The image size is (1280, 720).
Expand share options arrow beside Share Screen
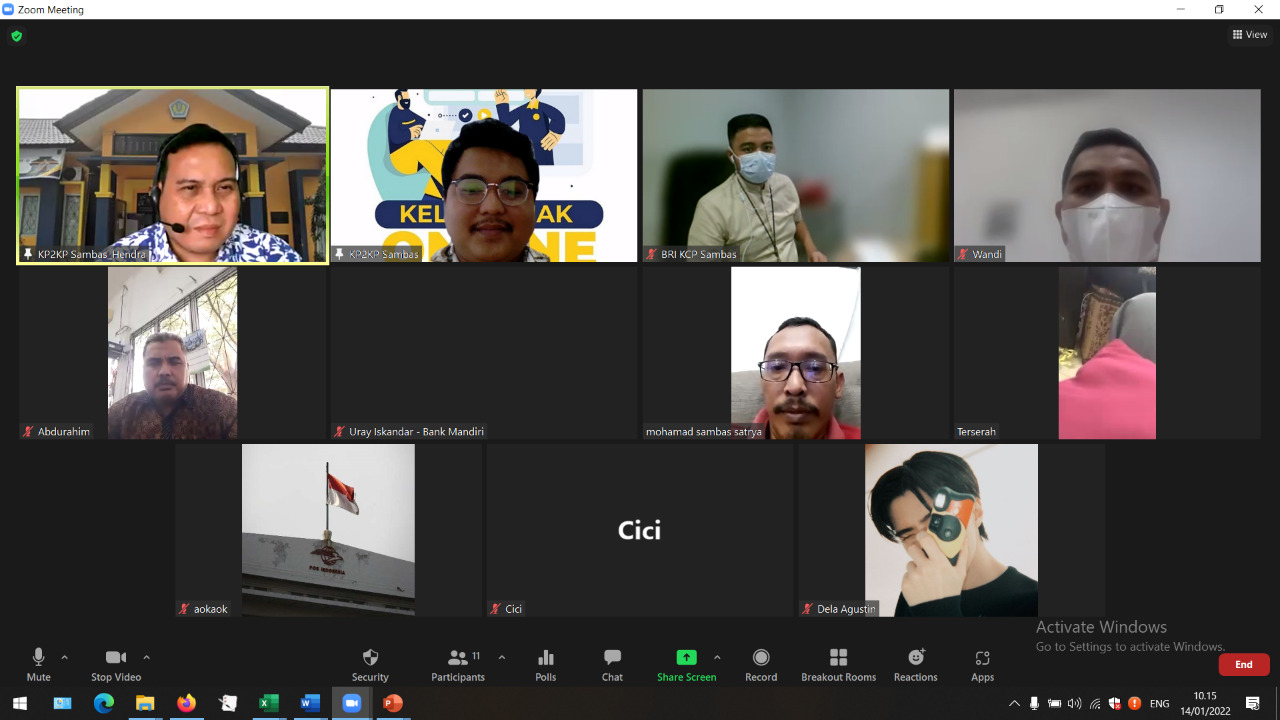(717, 657)
